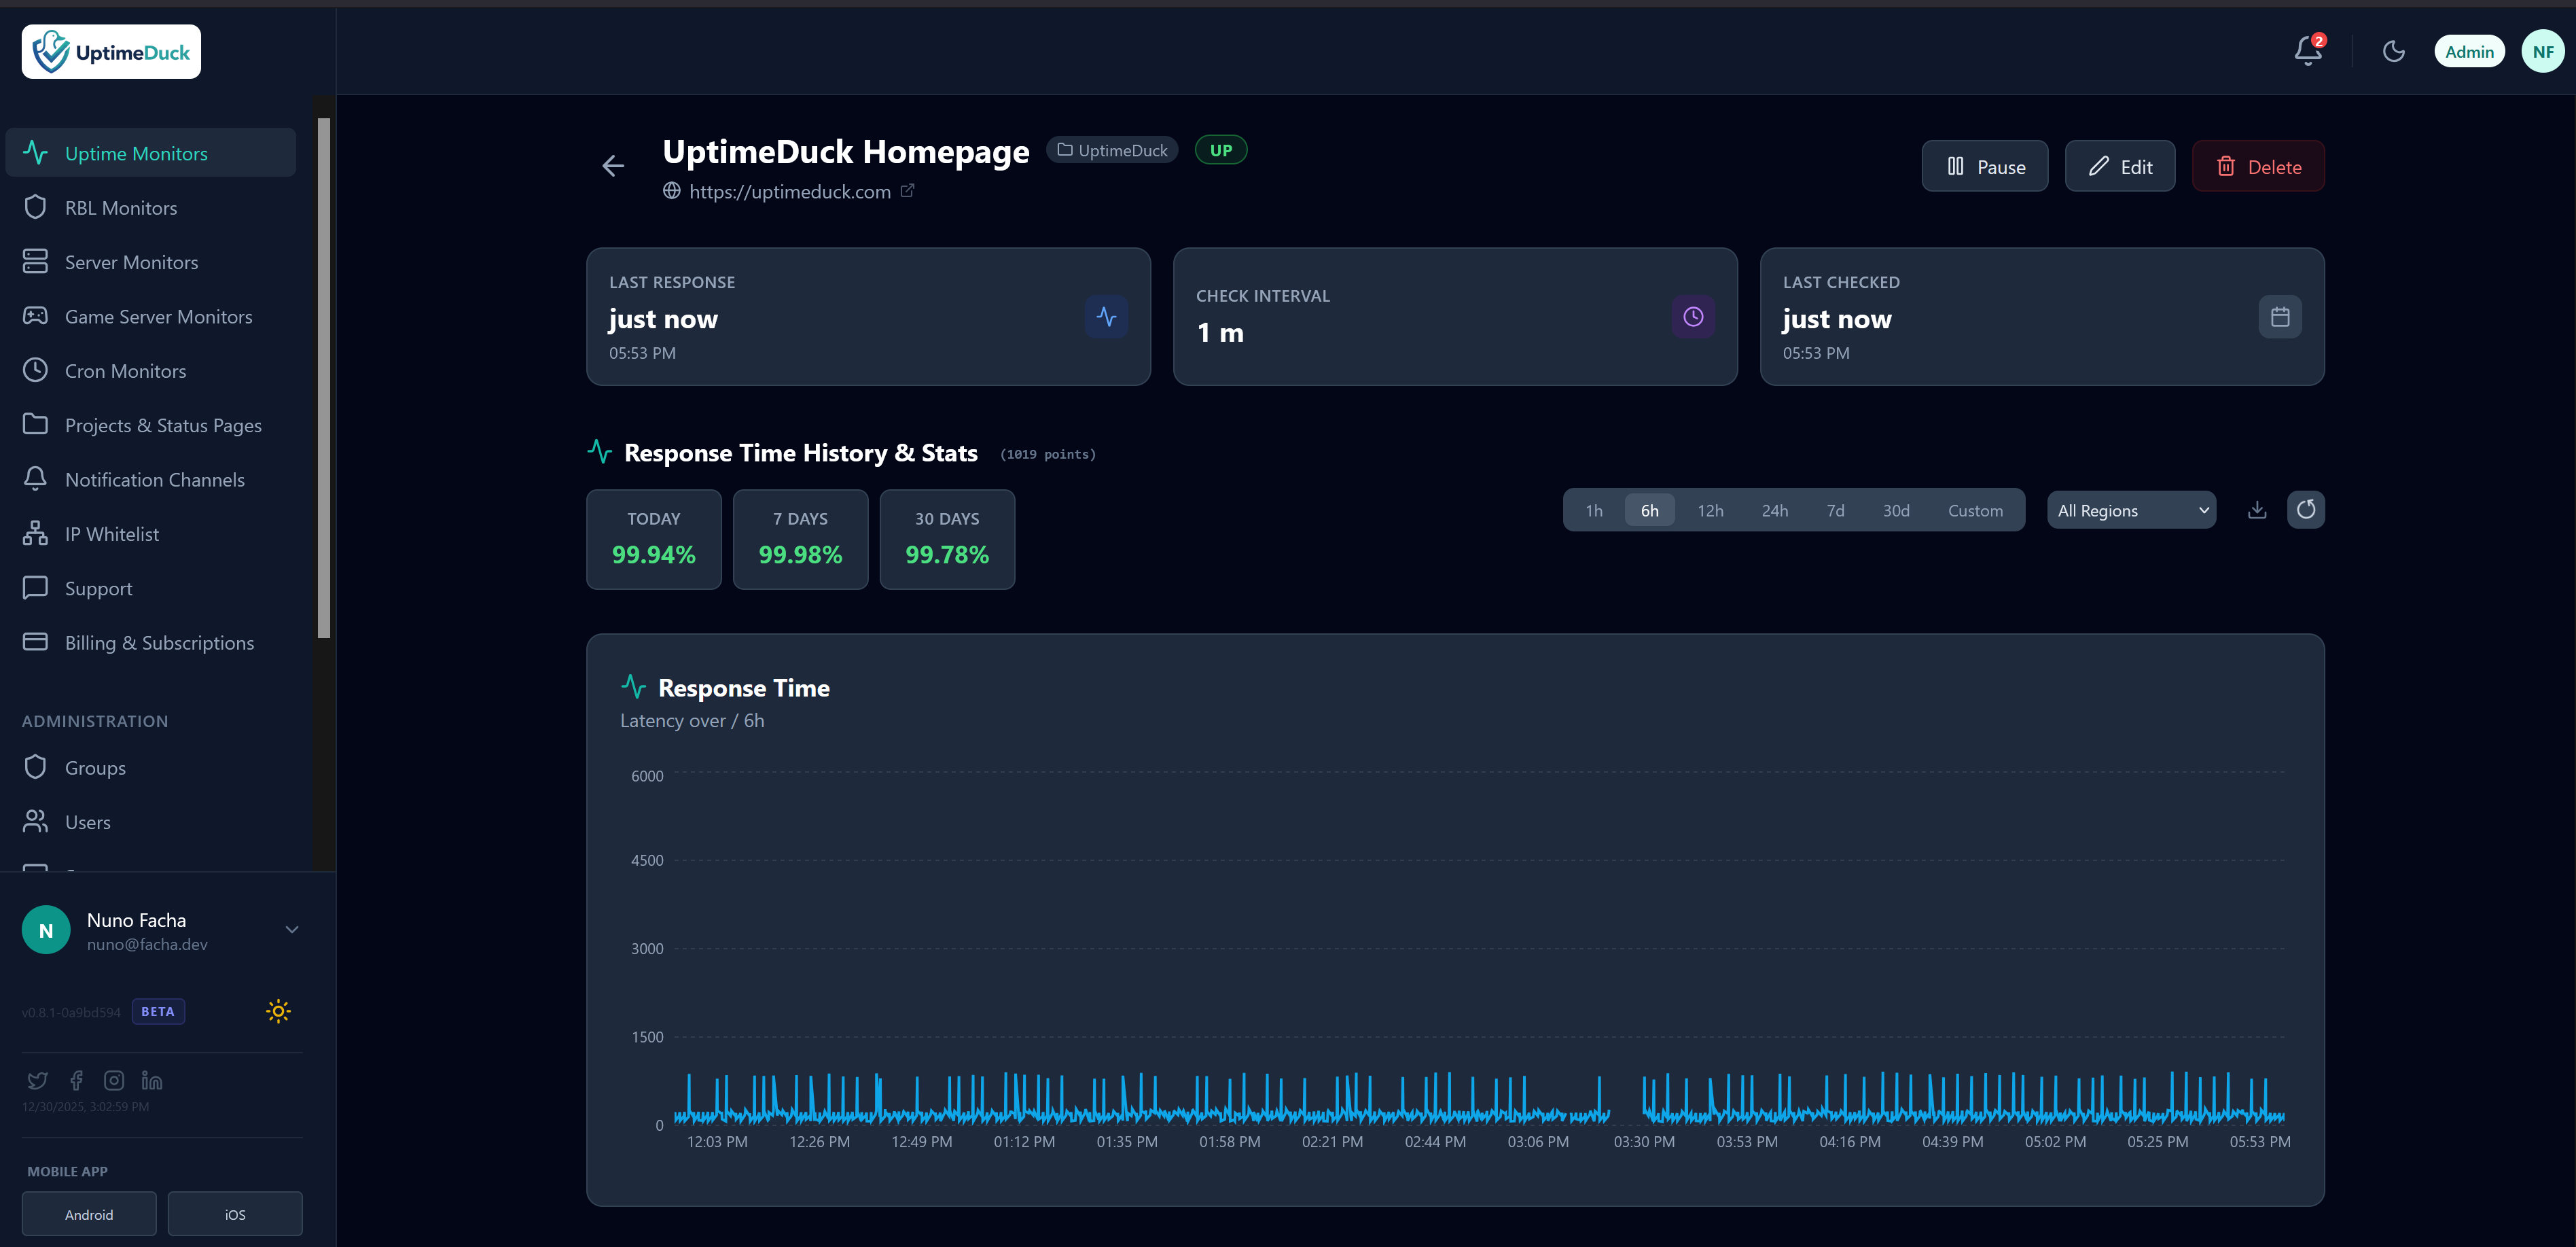
Task: Open Cron Monitors in the sidebar
Action: coord(125,370)
